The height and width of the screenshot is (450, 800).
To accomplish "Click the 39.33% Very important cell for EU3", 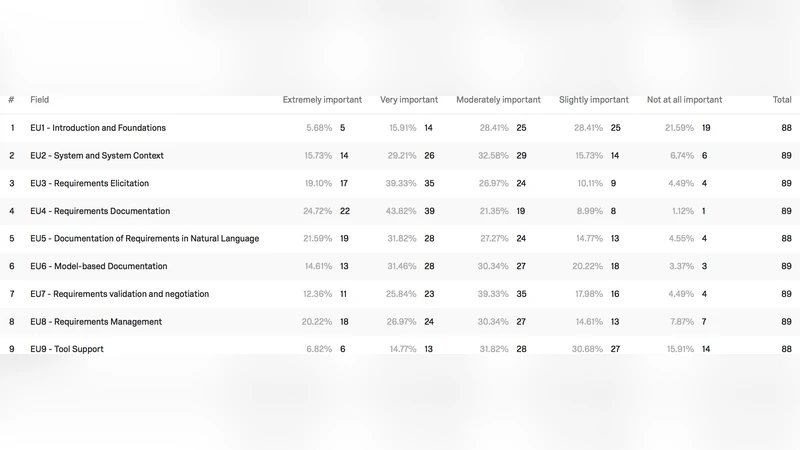I will (403, 184).
